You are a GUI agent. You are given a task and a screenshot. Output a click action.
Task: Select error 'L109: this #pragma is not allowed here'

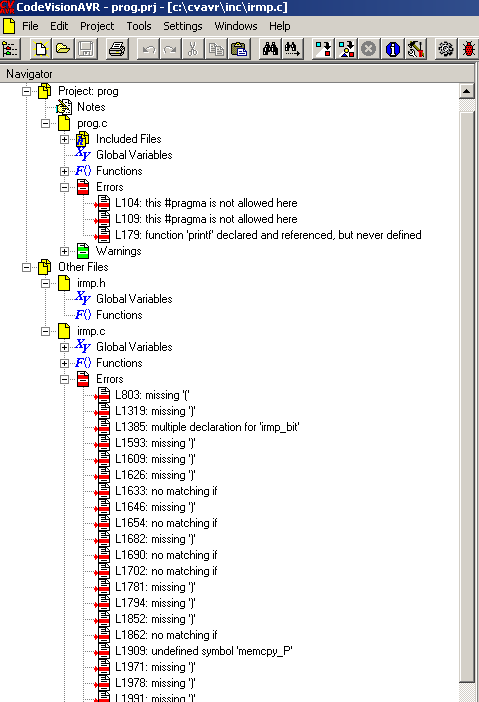[x=206, y=219]
